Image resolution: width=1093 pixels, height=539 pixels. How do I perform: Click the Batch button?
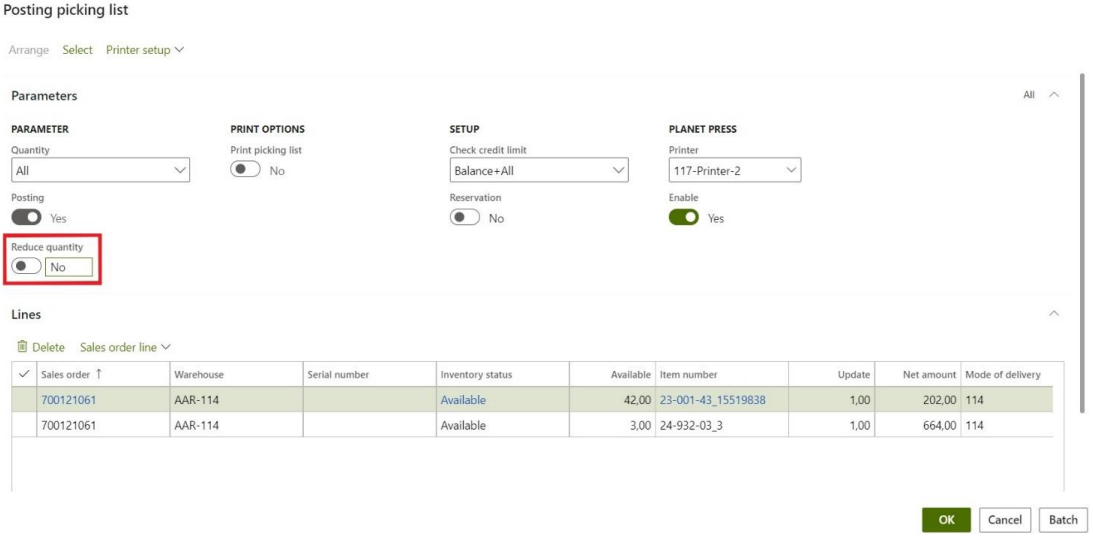coord(1063,519)
